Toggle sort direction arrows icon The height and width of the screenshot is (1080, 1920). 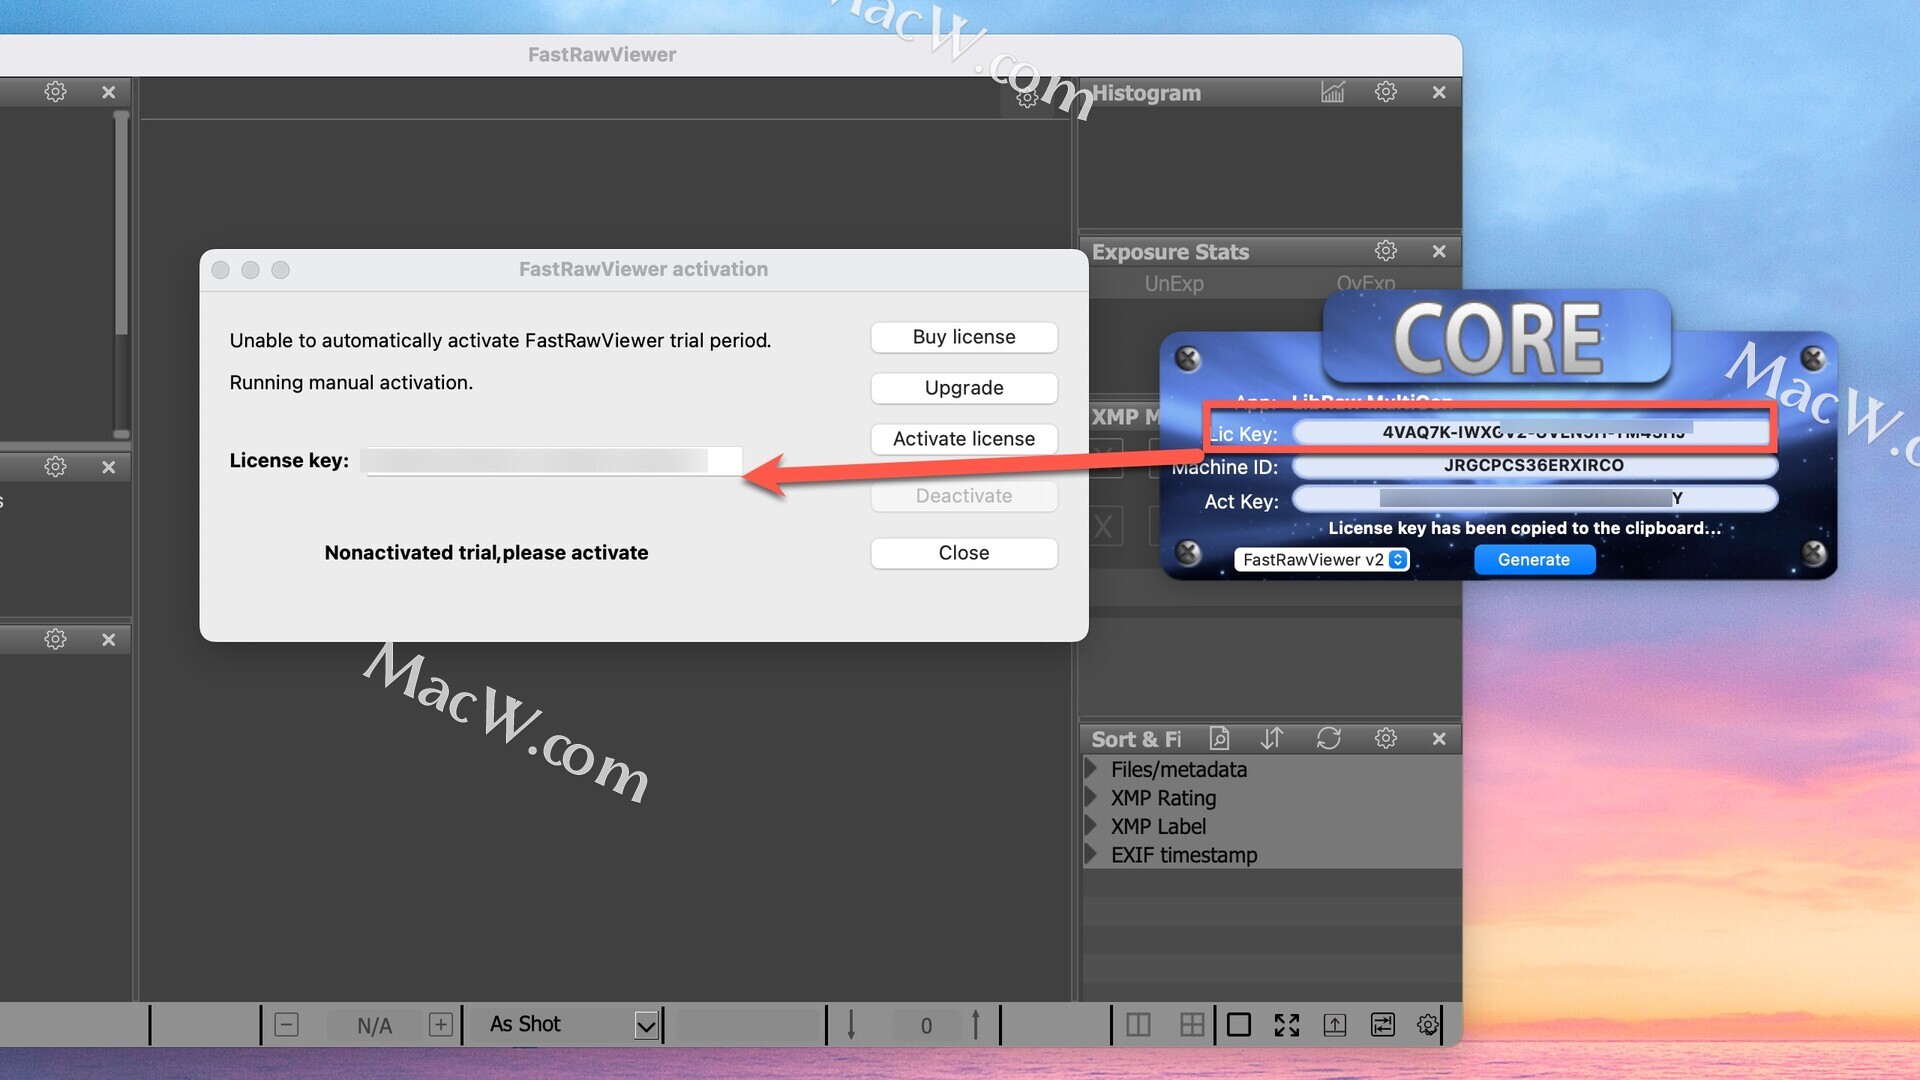tap(1271, 739)
